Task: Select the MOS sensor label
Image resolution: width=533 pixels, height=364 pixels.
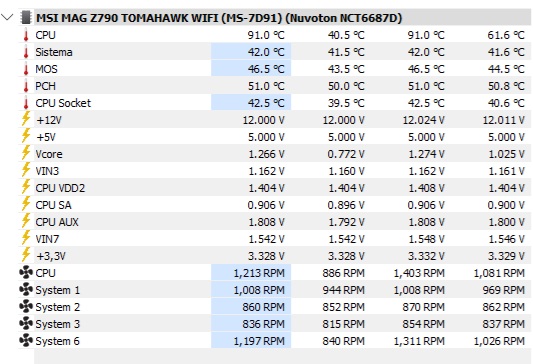Action: click(46, 69)
